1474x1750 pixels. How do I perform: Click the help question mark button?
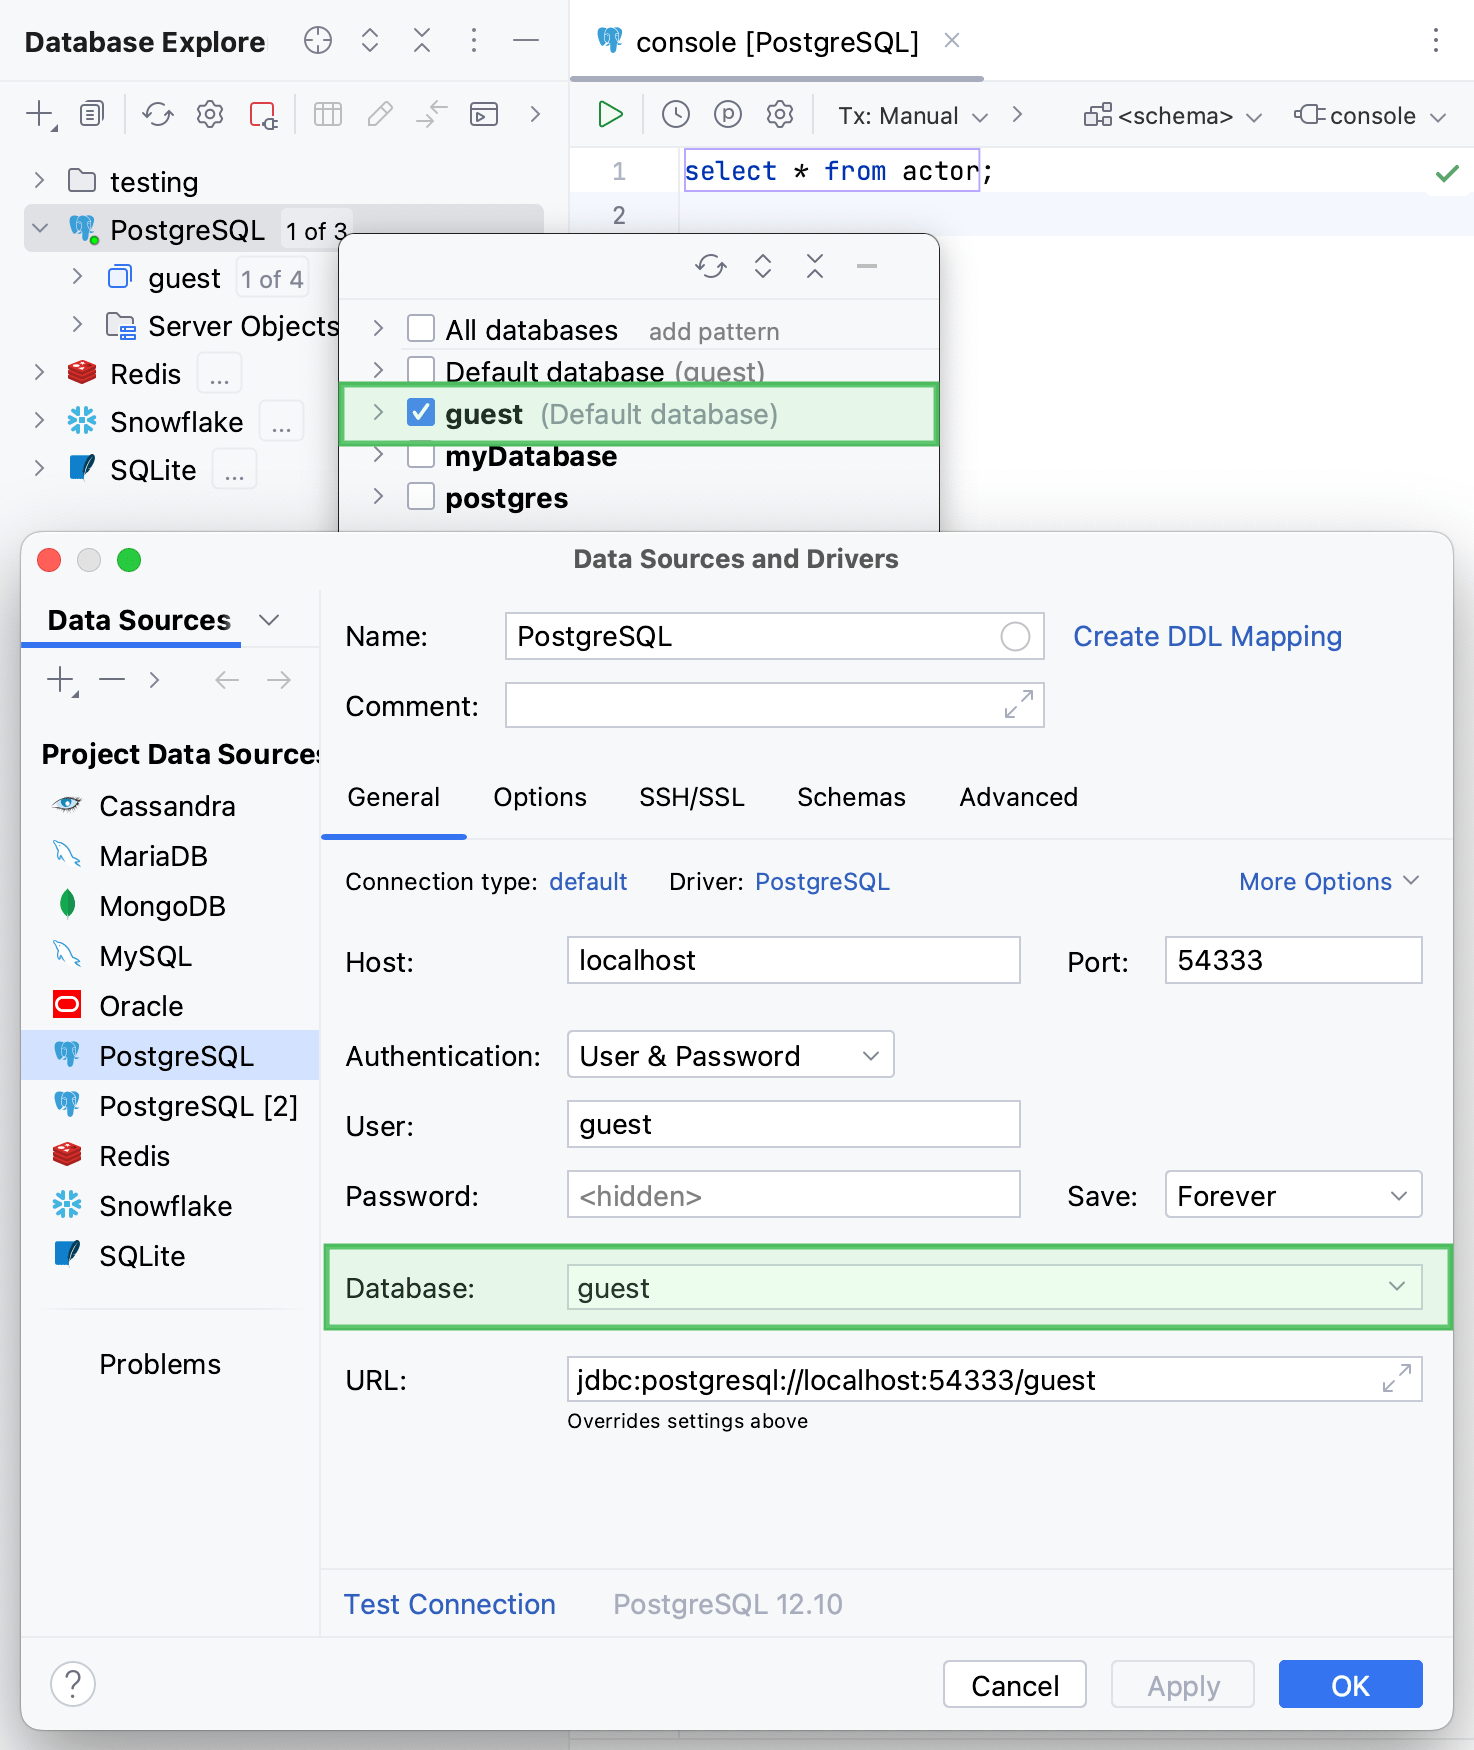pyautogui.click(x=73, y=1685)
